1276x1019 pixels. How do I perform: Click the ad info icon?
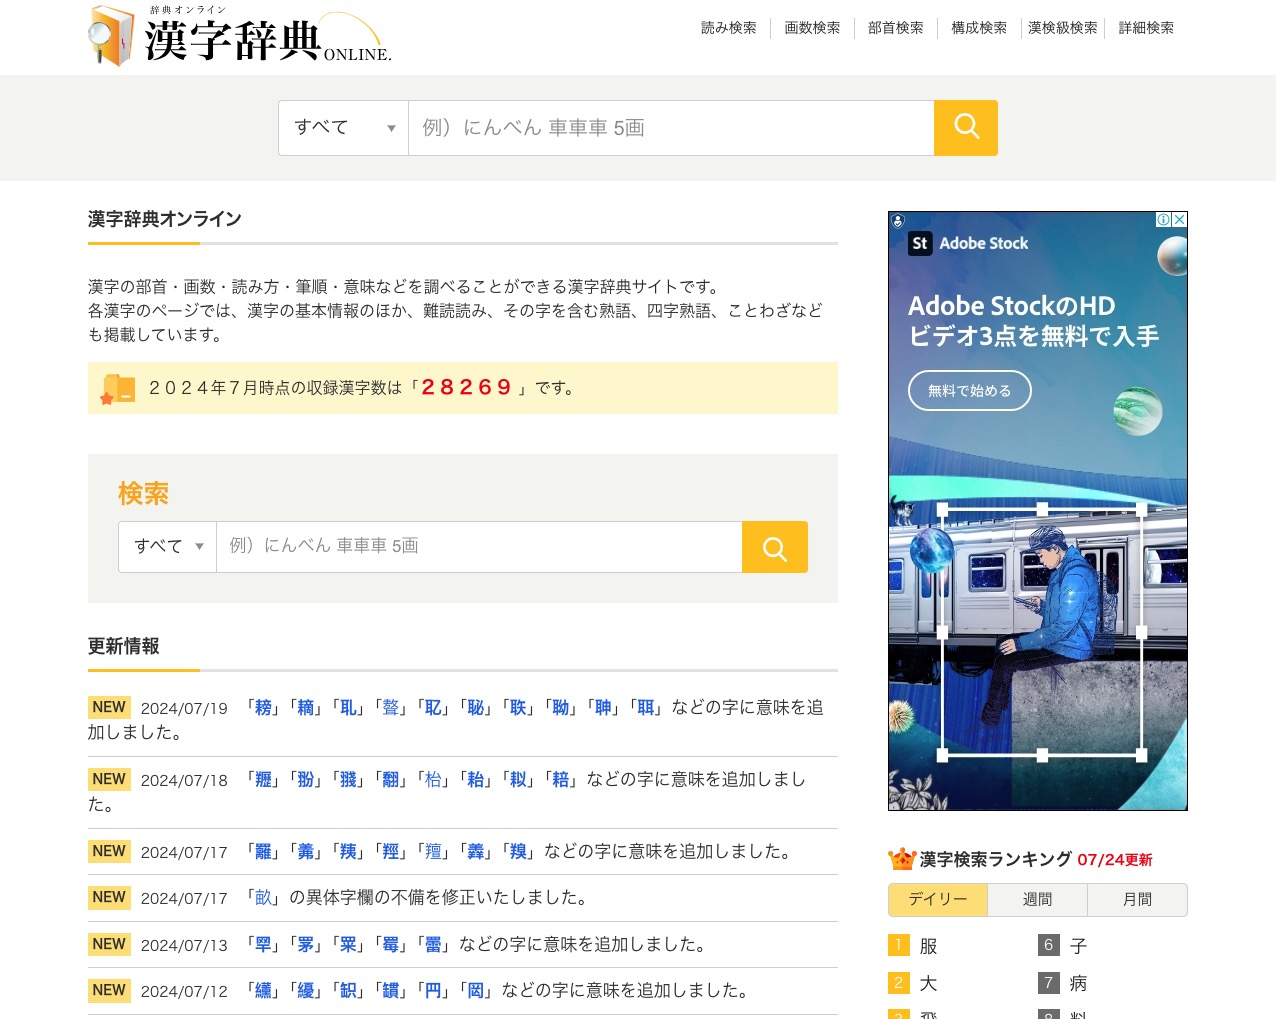coord(1163,220)
